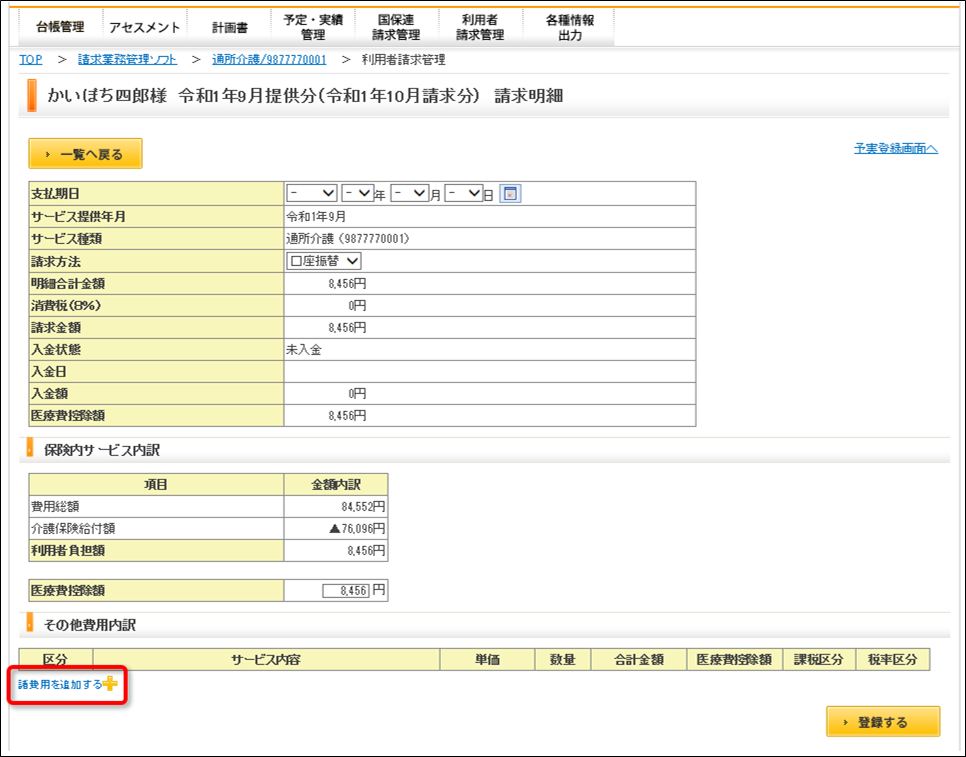Open the payment date day dropdown
Viewport: 966px width, 757px height.
[464, 193]
